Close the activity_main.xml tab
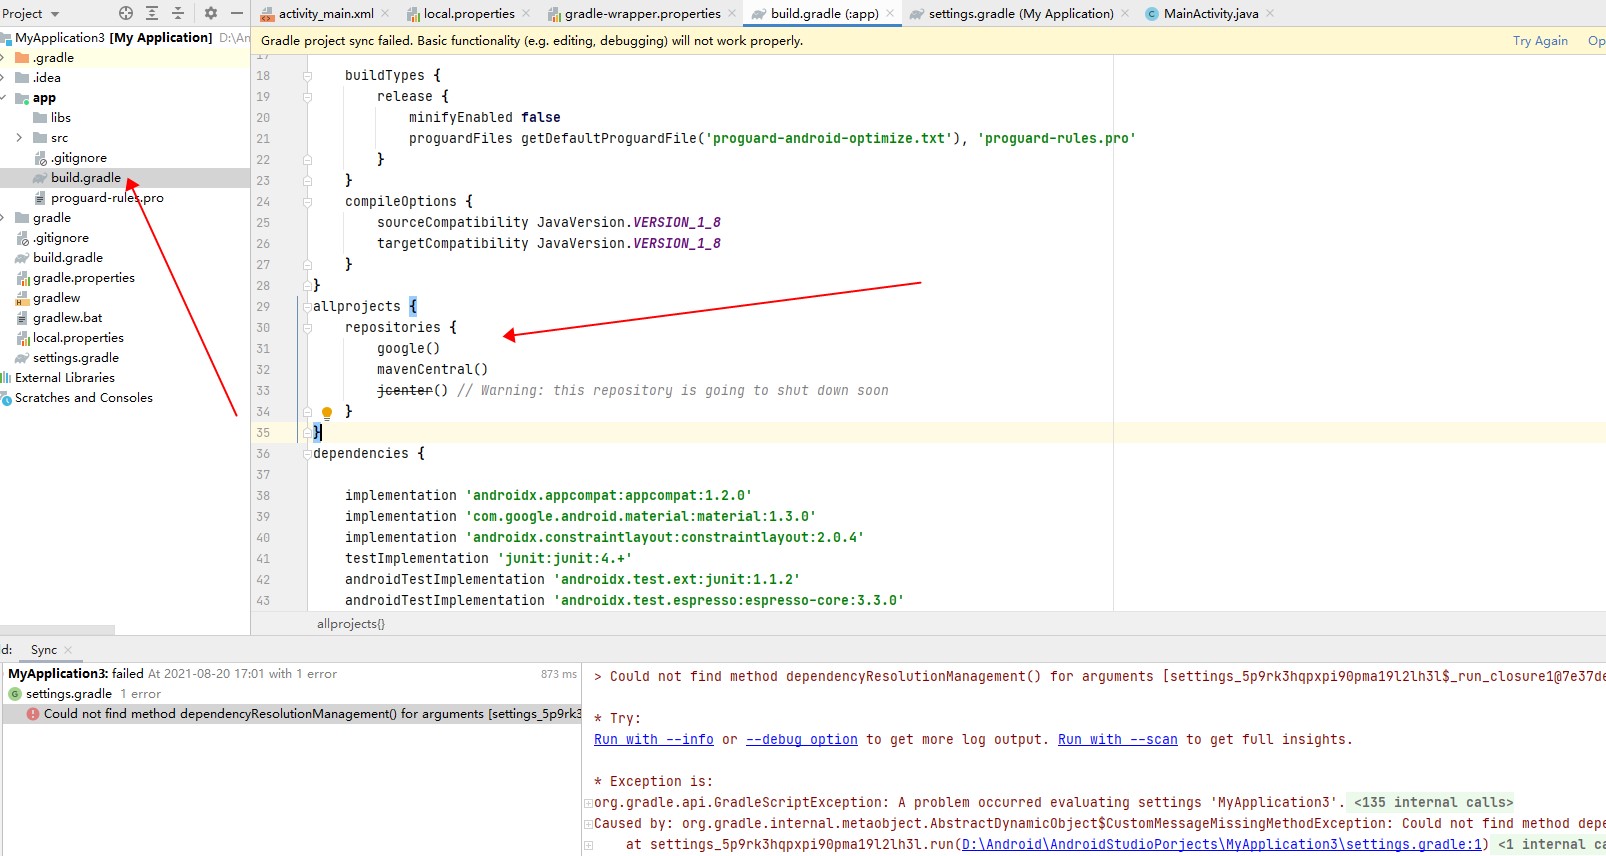Screen dimensions: 1606x856 [385, 13]
